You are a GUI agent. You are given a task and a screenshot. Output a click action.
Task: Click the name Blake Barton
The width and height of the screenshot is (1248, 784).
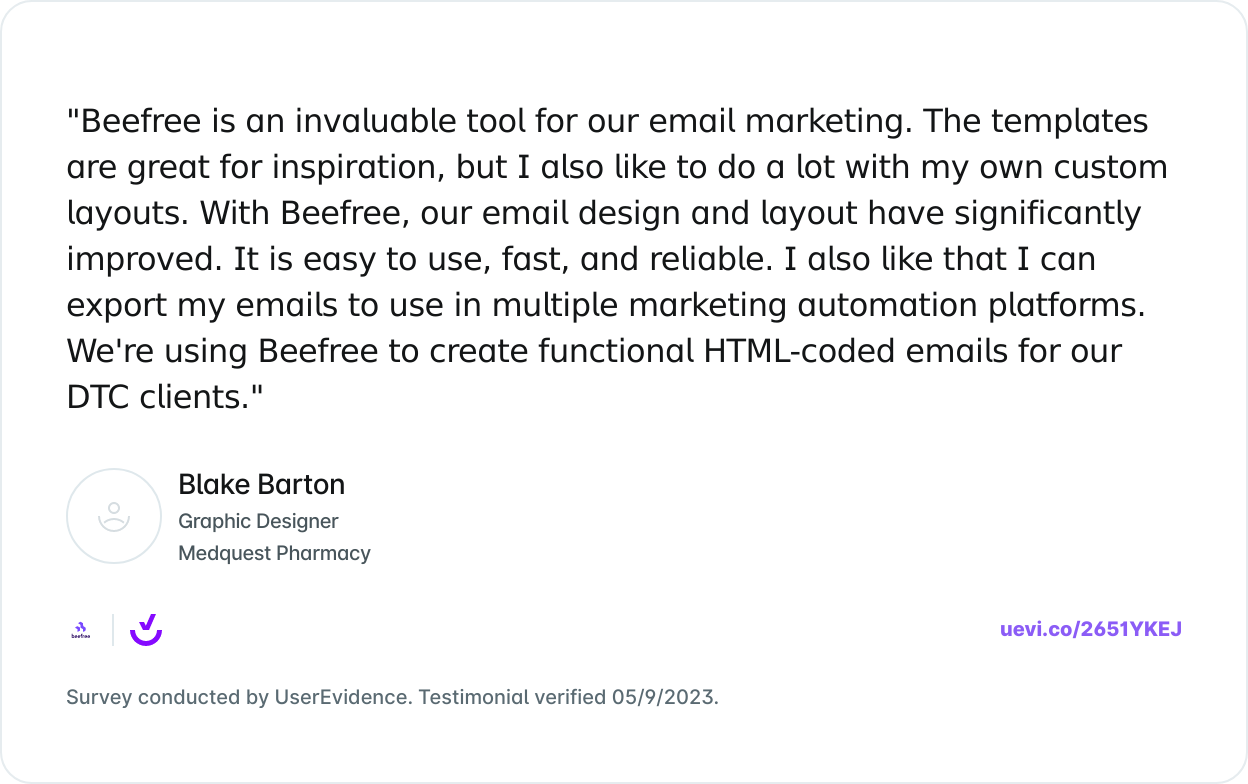coord(261,485)
